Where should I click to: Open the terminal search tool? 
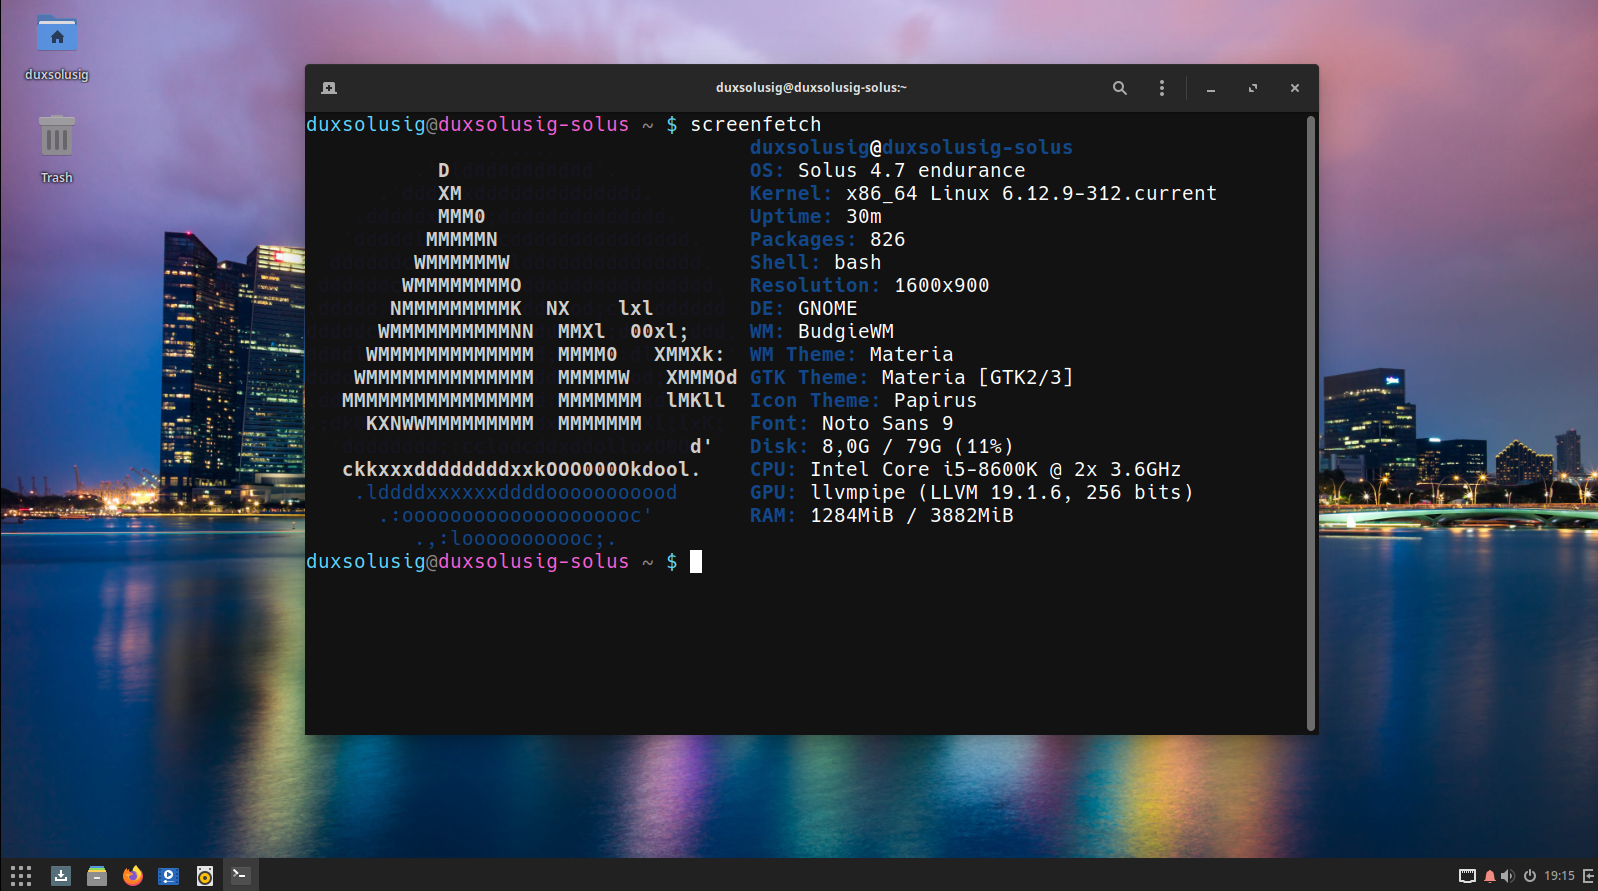pyautogui.click(x=1120, y=88)
